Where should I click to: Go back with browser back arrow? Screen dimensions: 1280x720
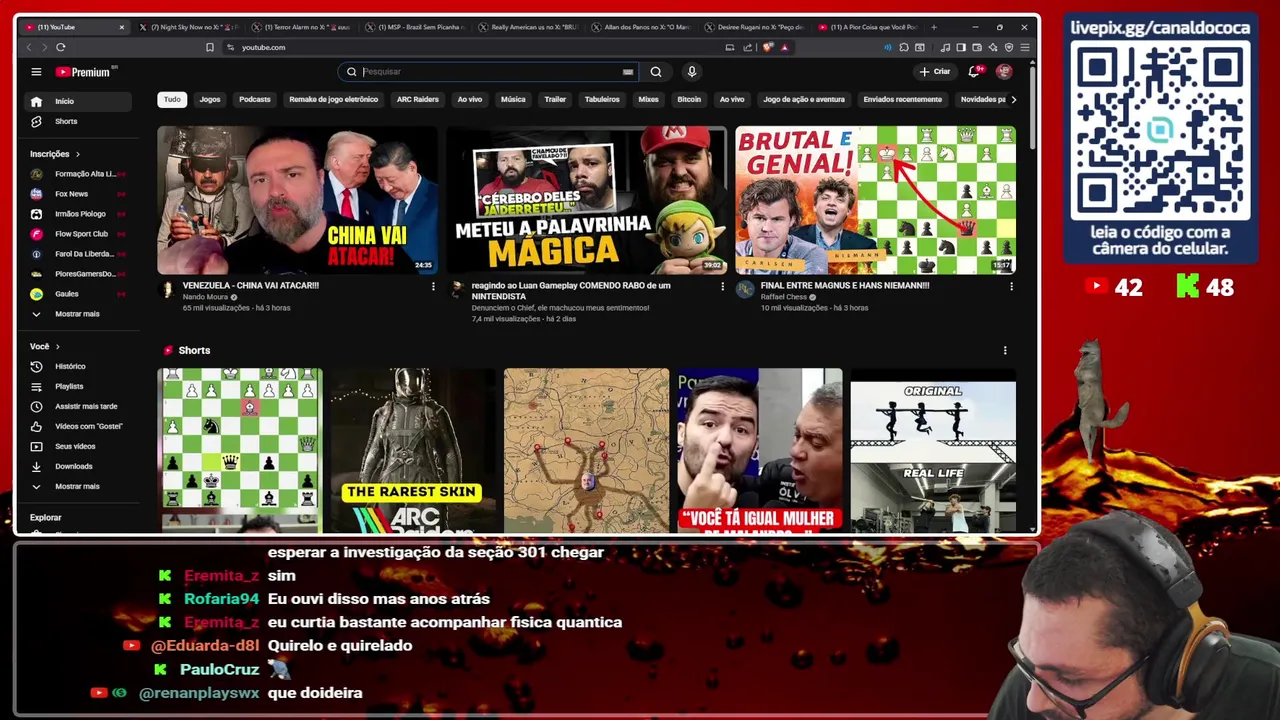(x=29, y=47)
